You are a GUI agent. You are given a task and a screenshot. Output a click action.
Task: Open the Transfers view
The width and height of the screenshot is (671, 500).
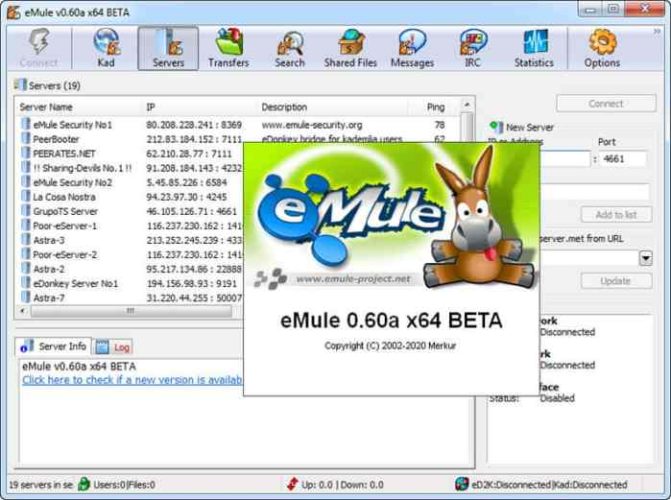tap(229, 48)
